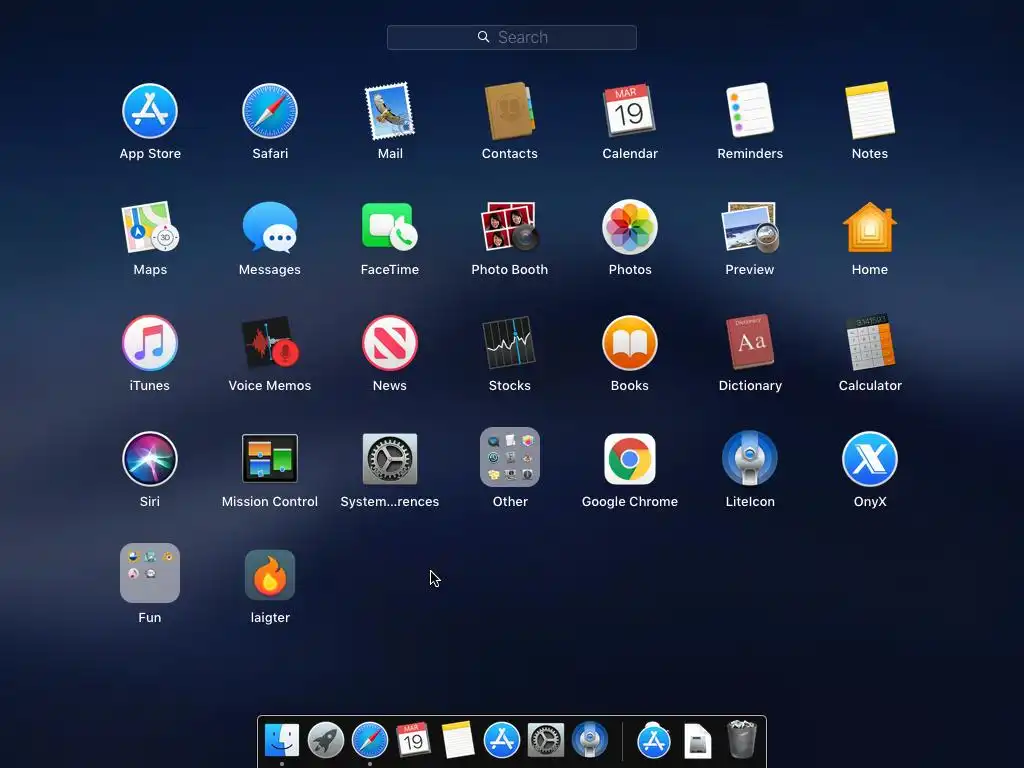The image size is (1024, 768).
Task: Launch Messages
Action: coord(270,227)
